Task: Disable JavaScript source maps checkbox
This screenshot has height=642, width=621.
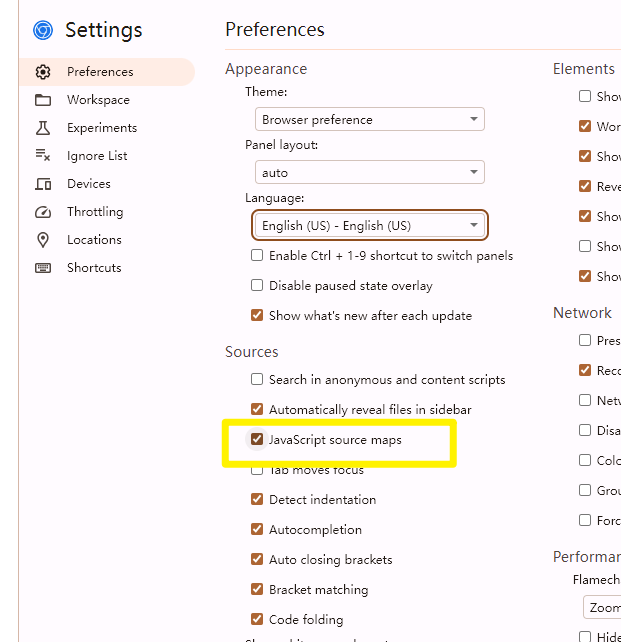Action: (257, 439)
